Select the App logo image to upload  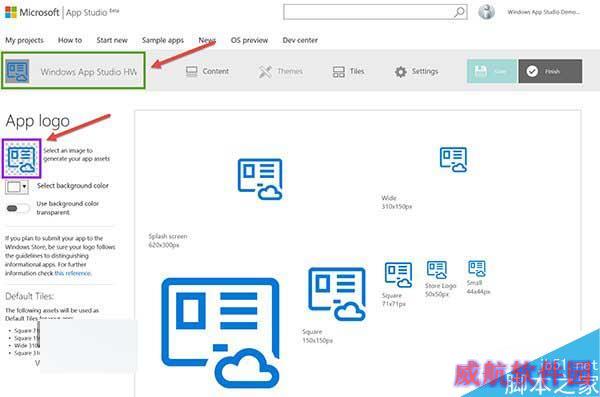click(22, 158)
